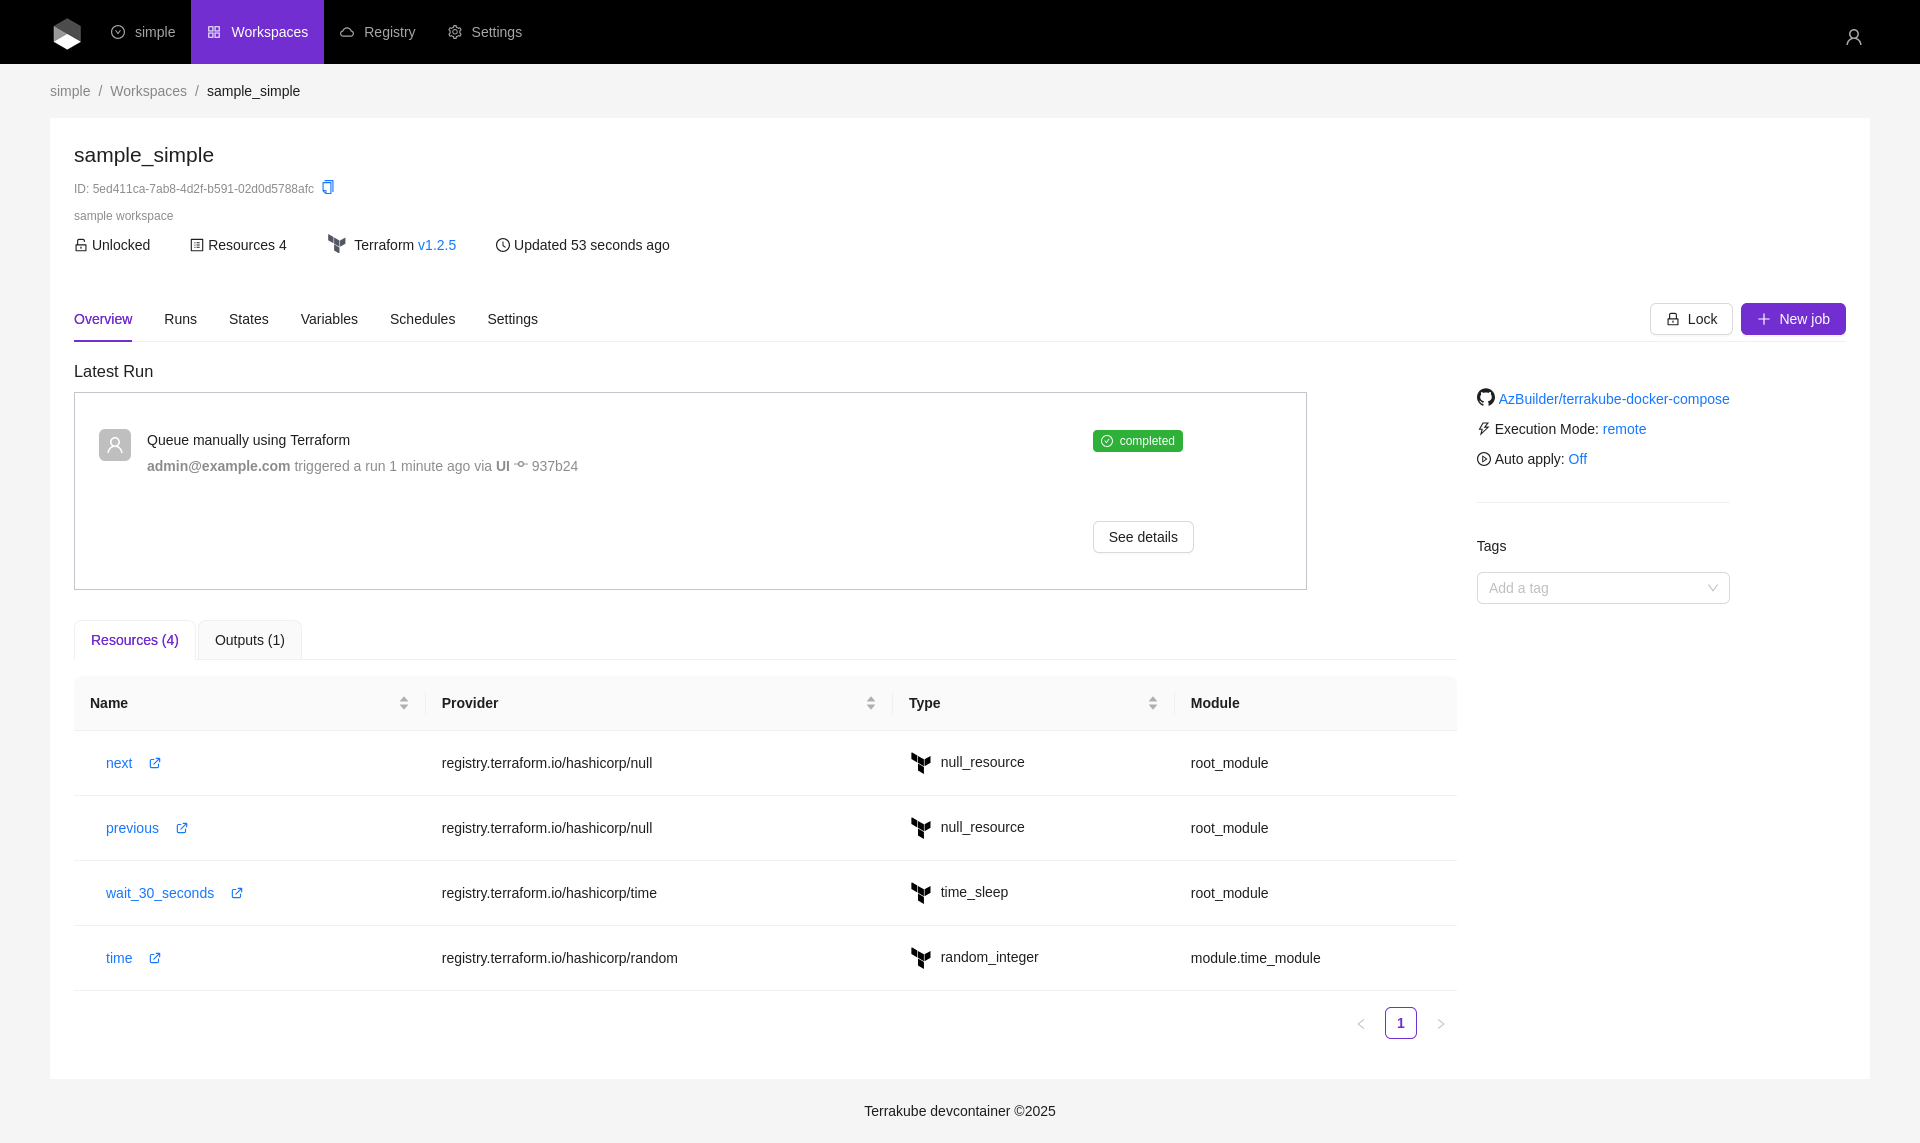Open the 'simple' organization selector
This screenshot has height=1143, width=1920.
[x=143, y=32]
